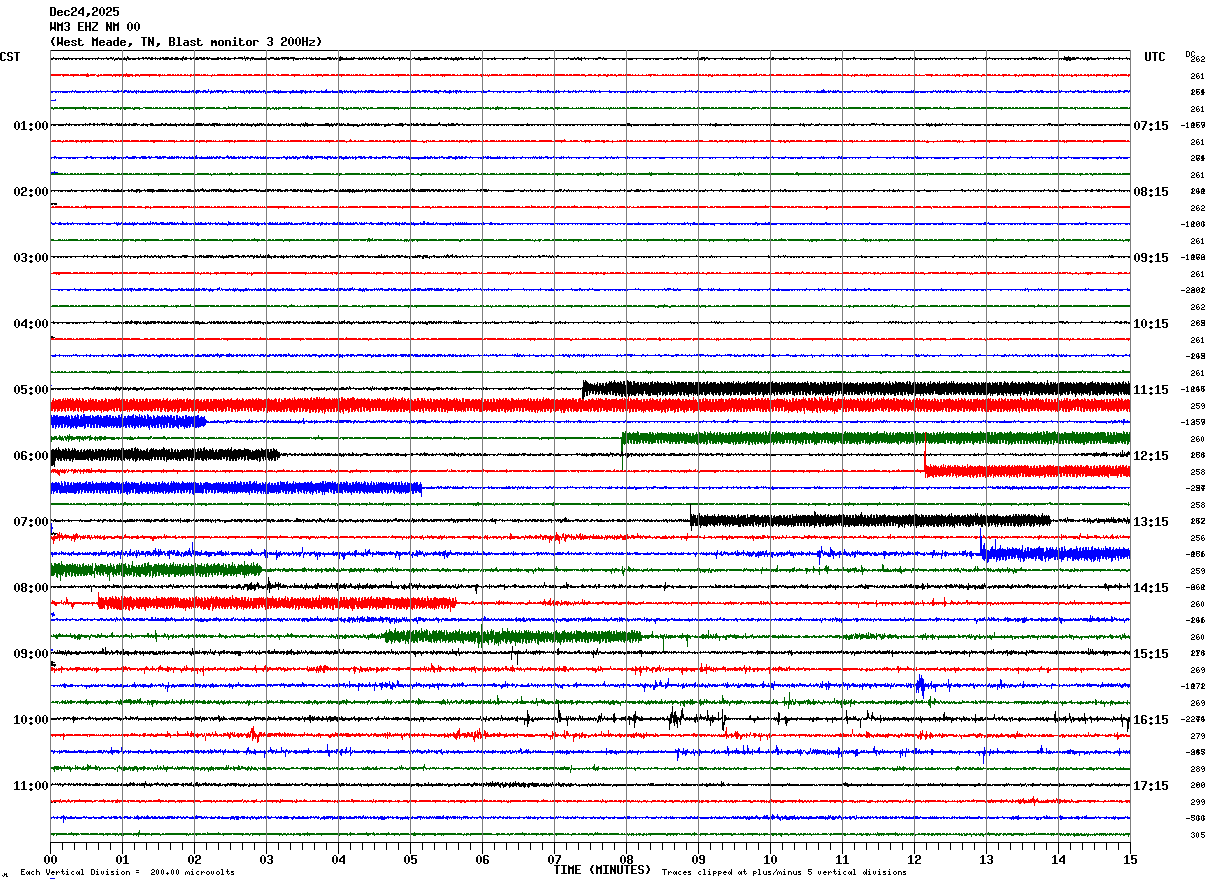This screenshot has width=1210, height=886.
Task: Click the onset of the black 07:00 noise burst
Action: [x=691, y=520]
